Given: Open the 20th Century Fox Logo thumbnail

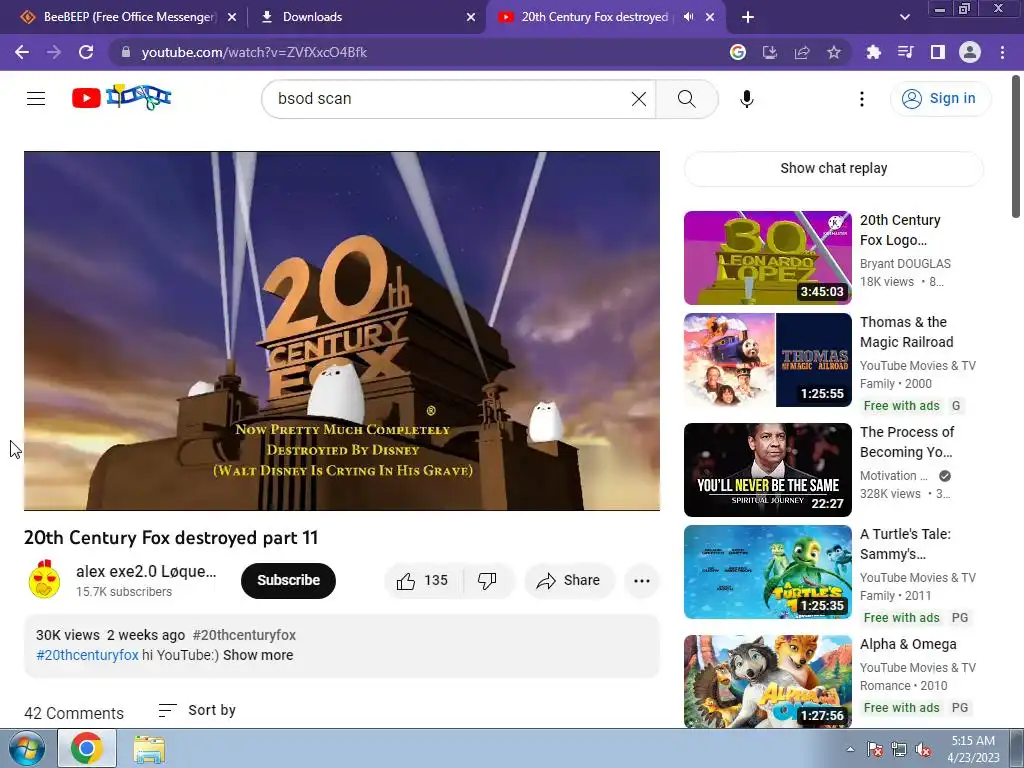Looking at the screenshot, I should pos(767,257).
